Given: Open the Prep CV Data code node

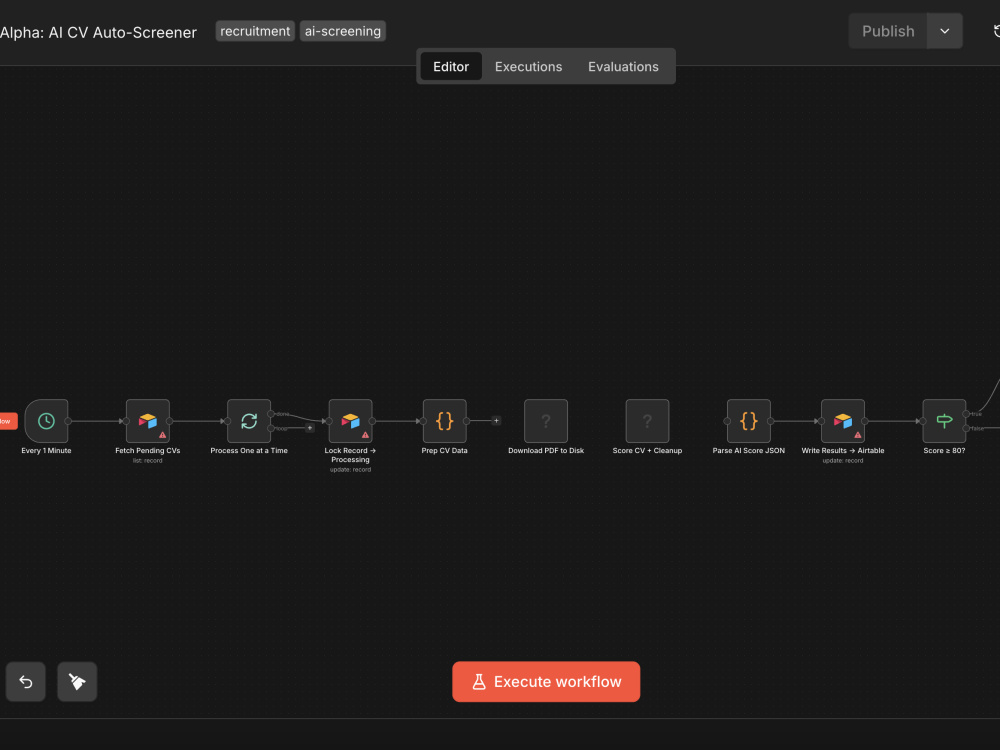Looking at the screenshot, I should pyautogui.click(x=445, y=421).
